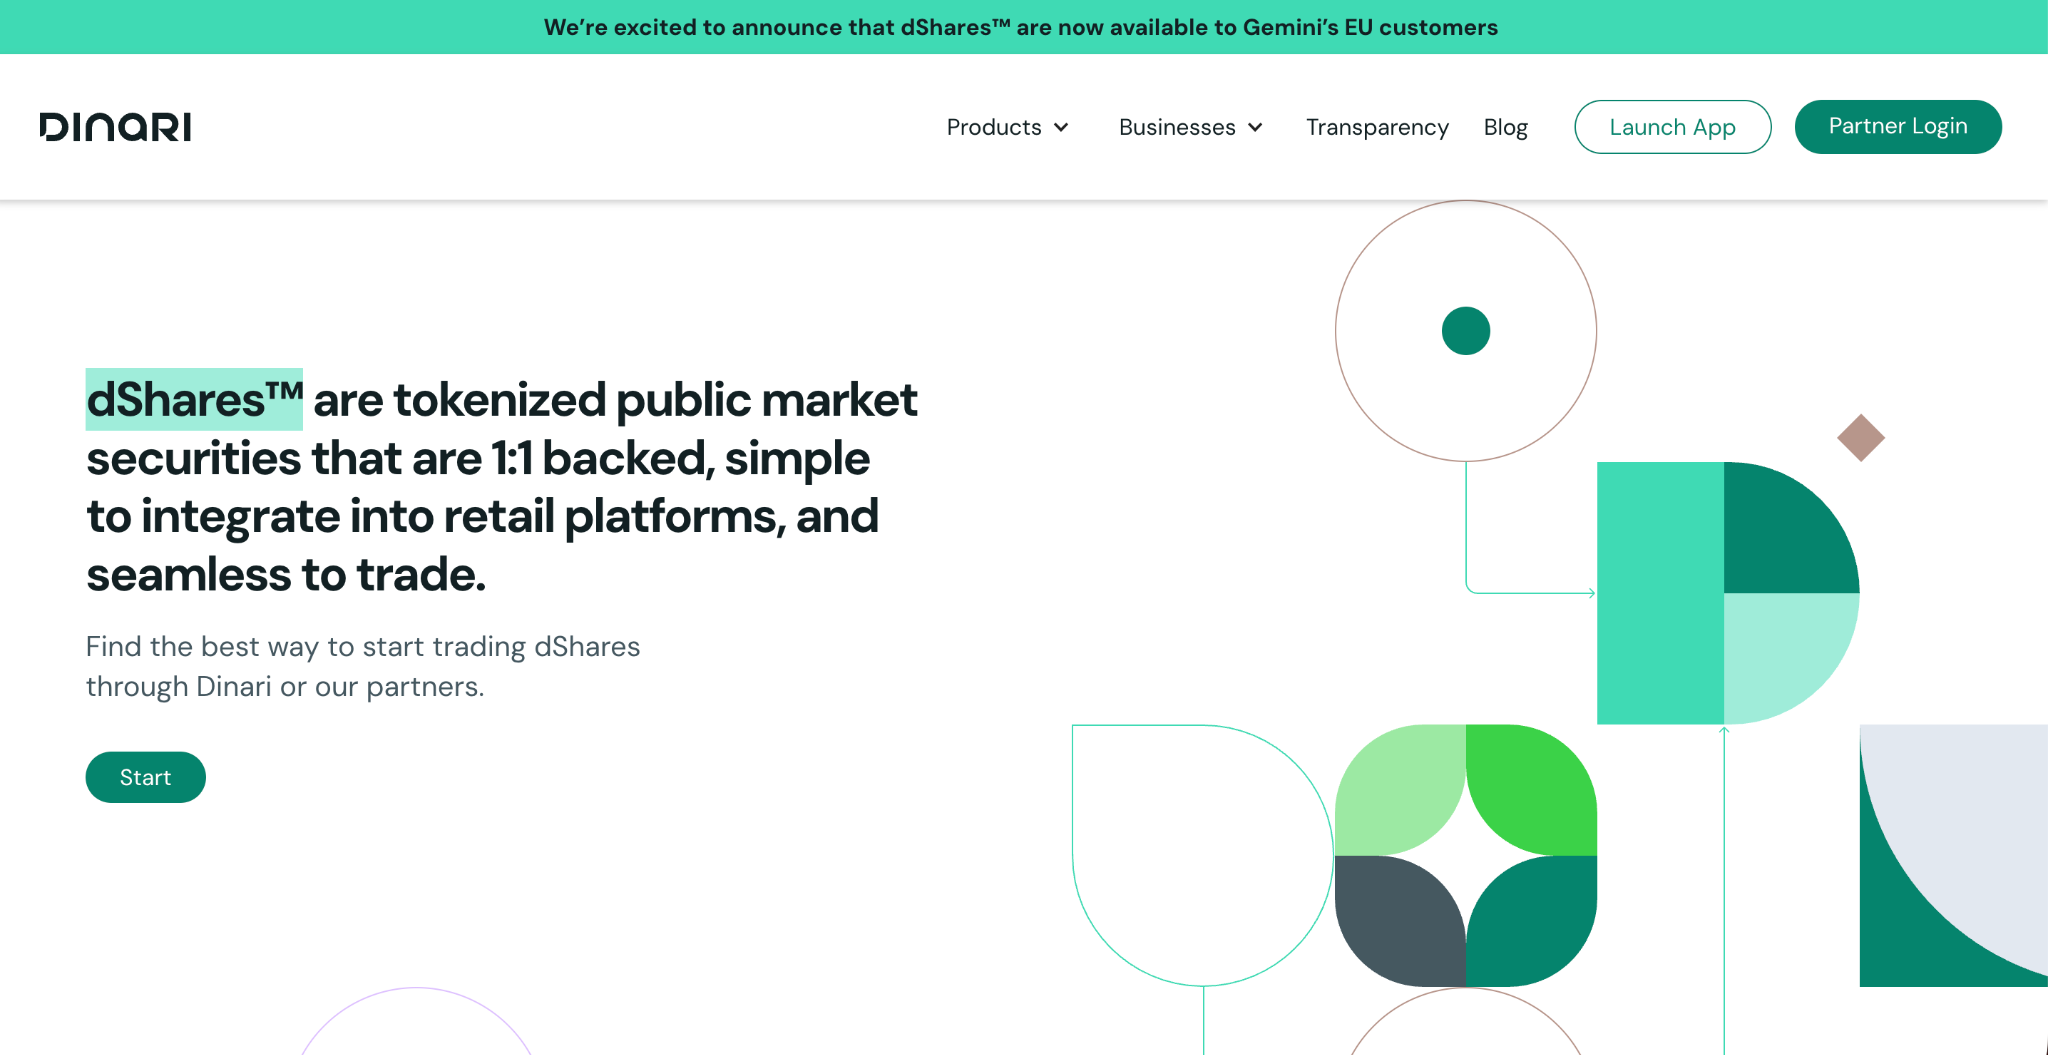
Task: Open the Products menu
Action: coord(1008,127)
